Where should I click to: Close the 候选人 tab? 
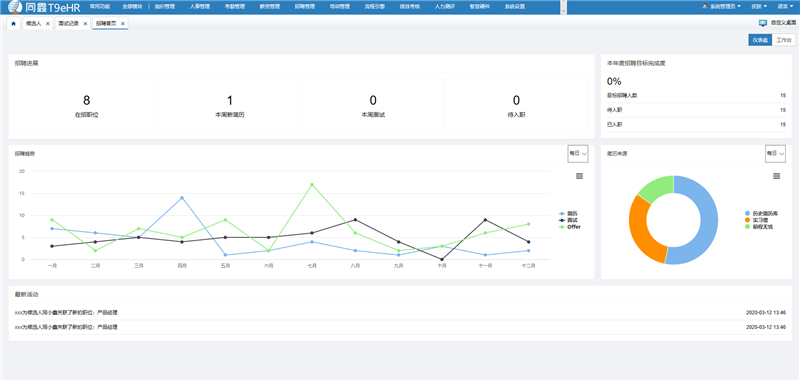click(47, 23)
